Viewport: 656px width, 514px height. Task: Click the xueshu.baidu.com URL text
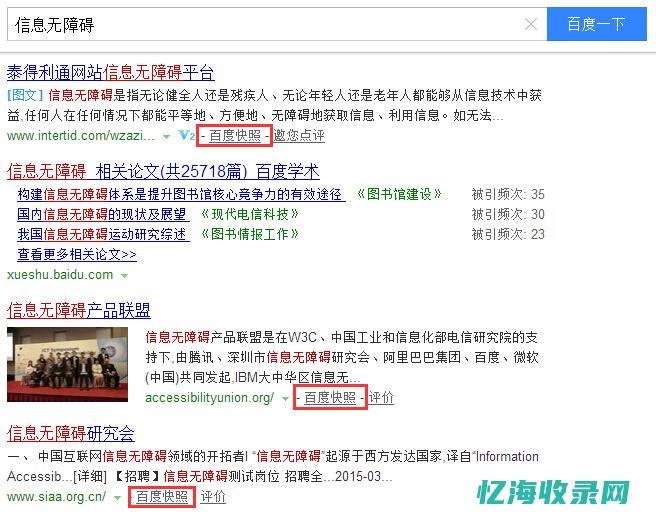click(x=60, y=275)
